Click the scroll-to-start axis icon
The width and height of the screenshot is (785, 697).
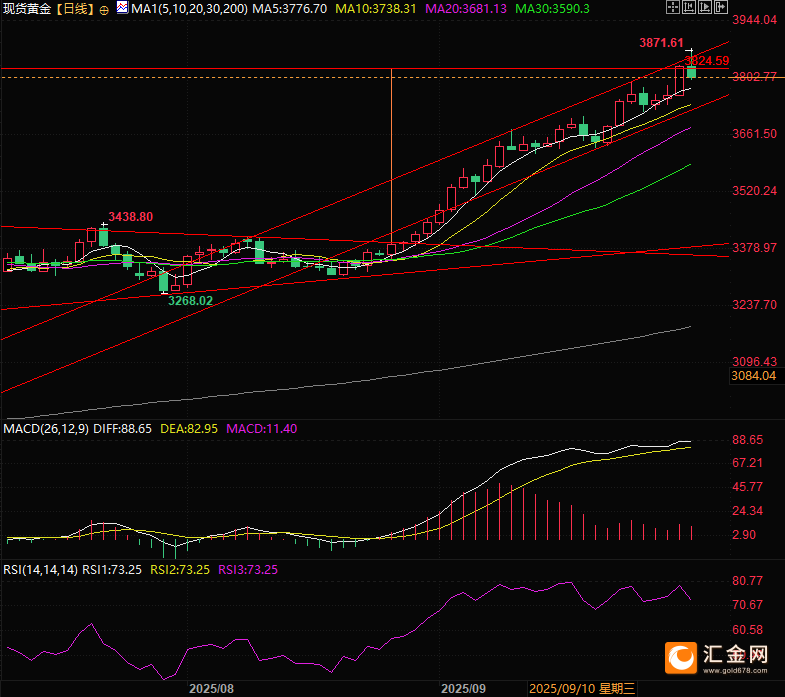pos(689,7)
